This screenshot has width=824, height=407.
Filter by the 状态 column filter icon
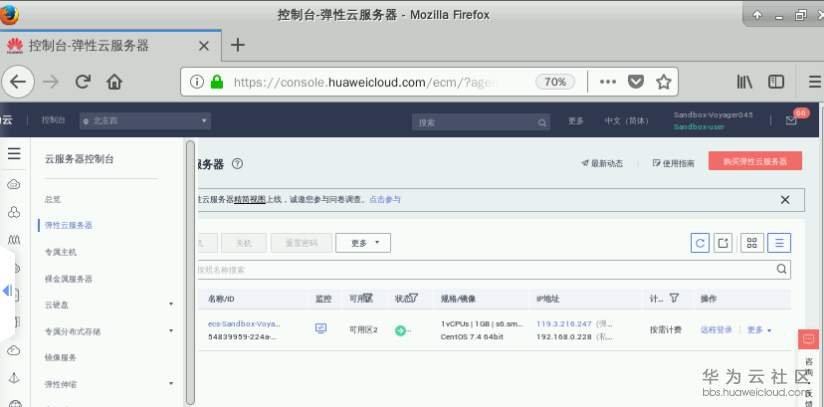413,298
